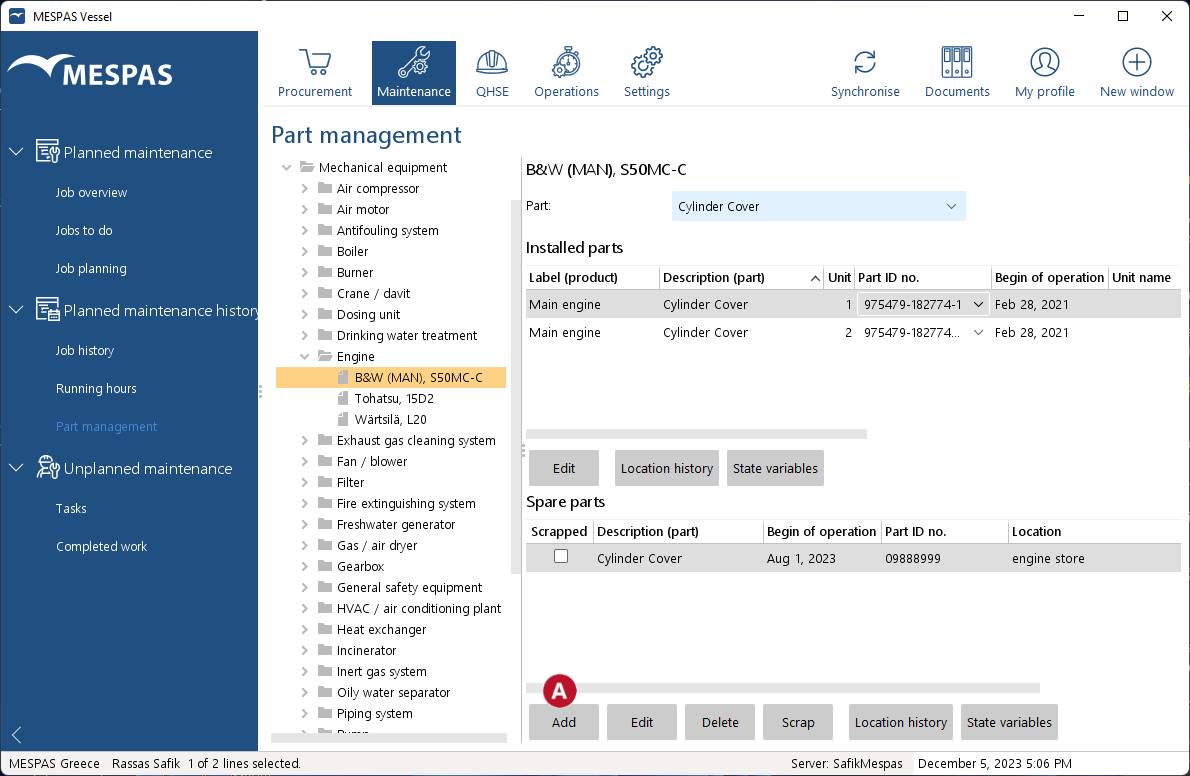Viewport: 1190px width, 776px height.
Task: Click the MESPAS logo
Action: (x=90, y=71)
